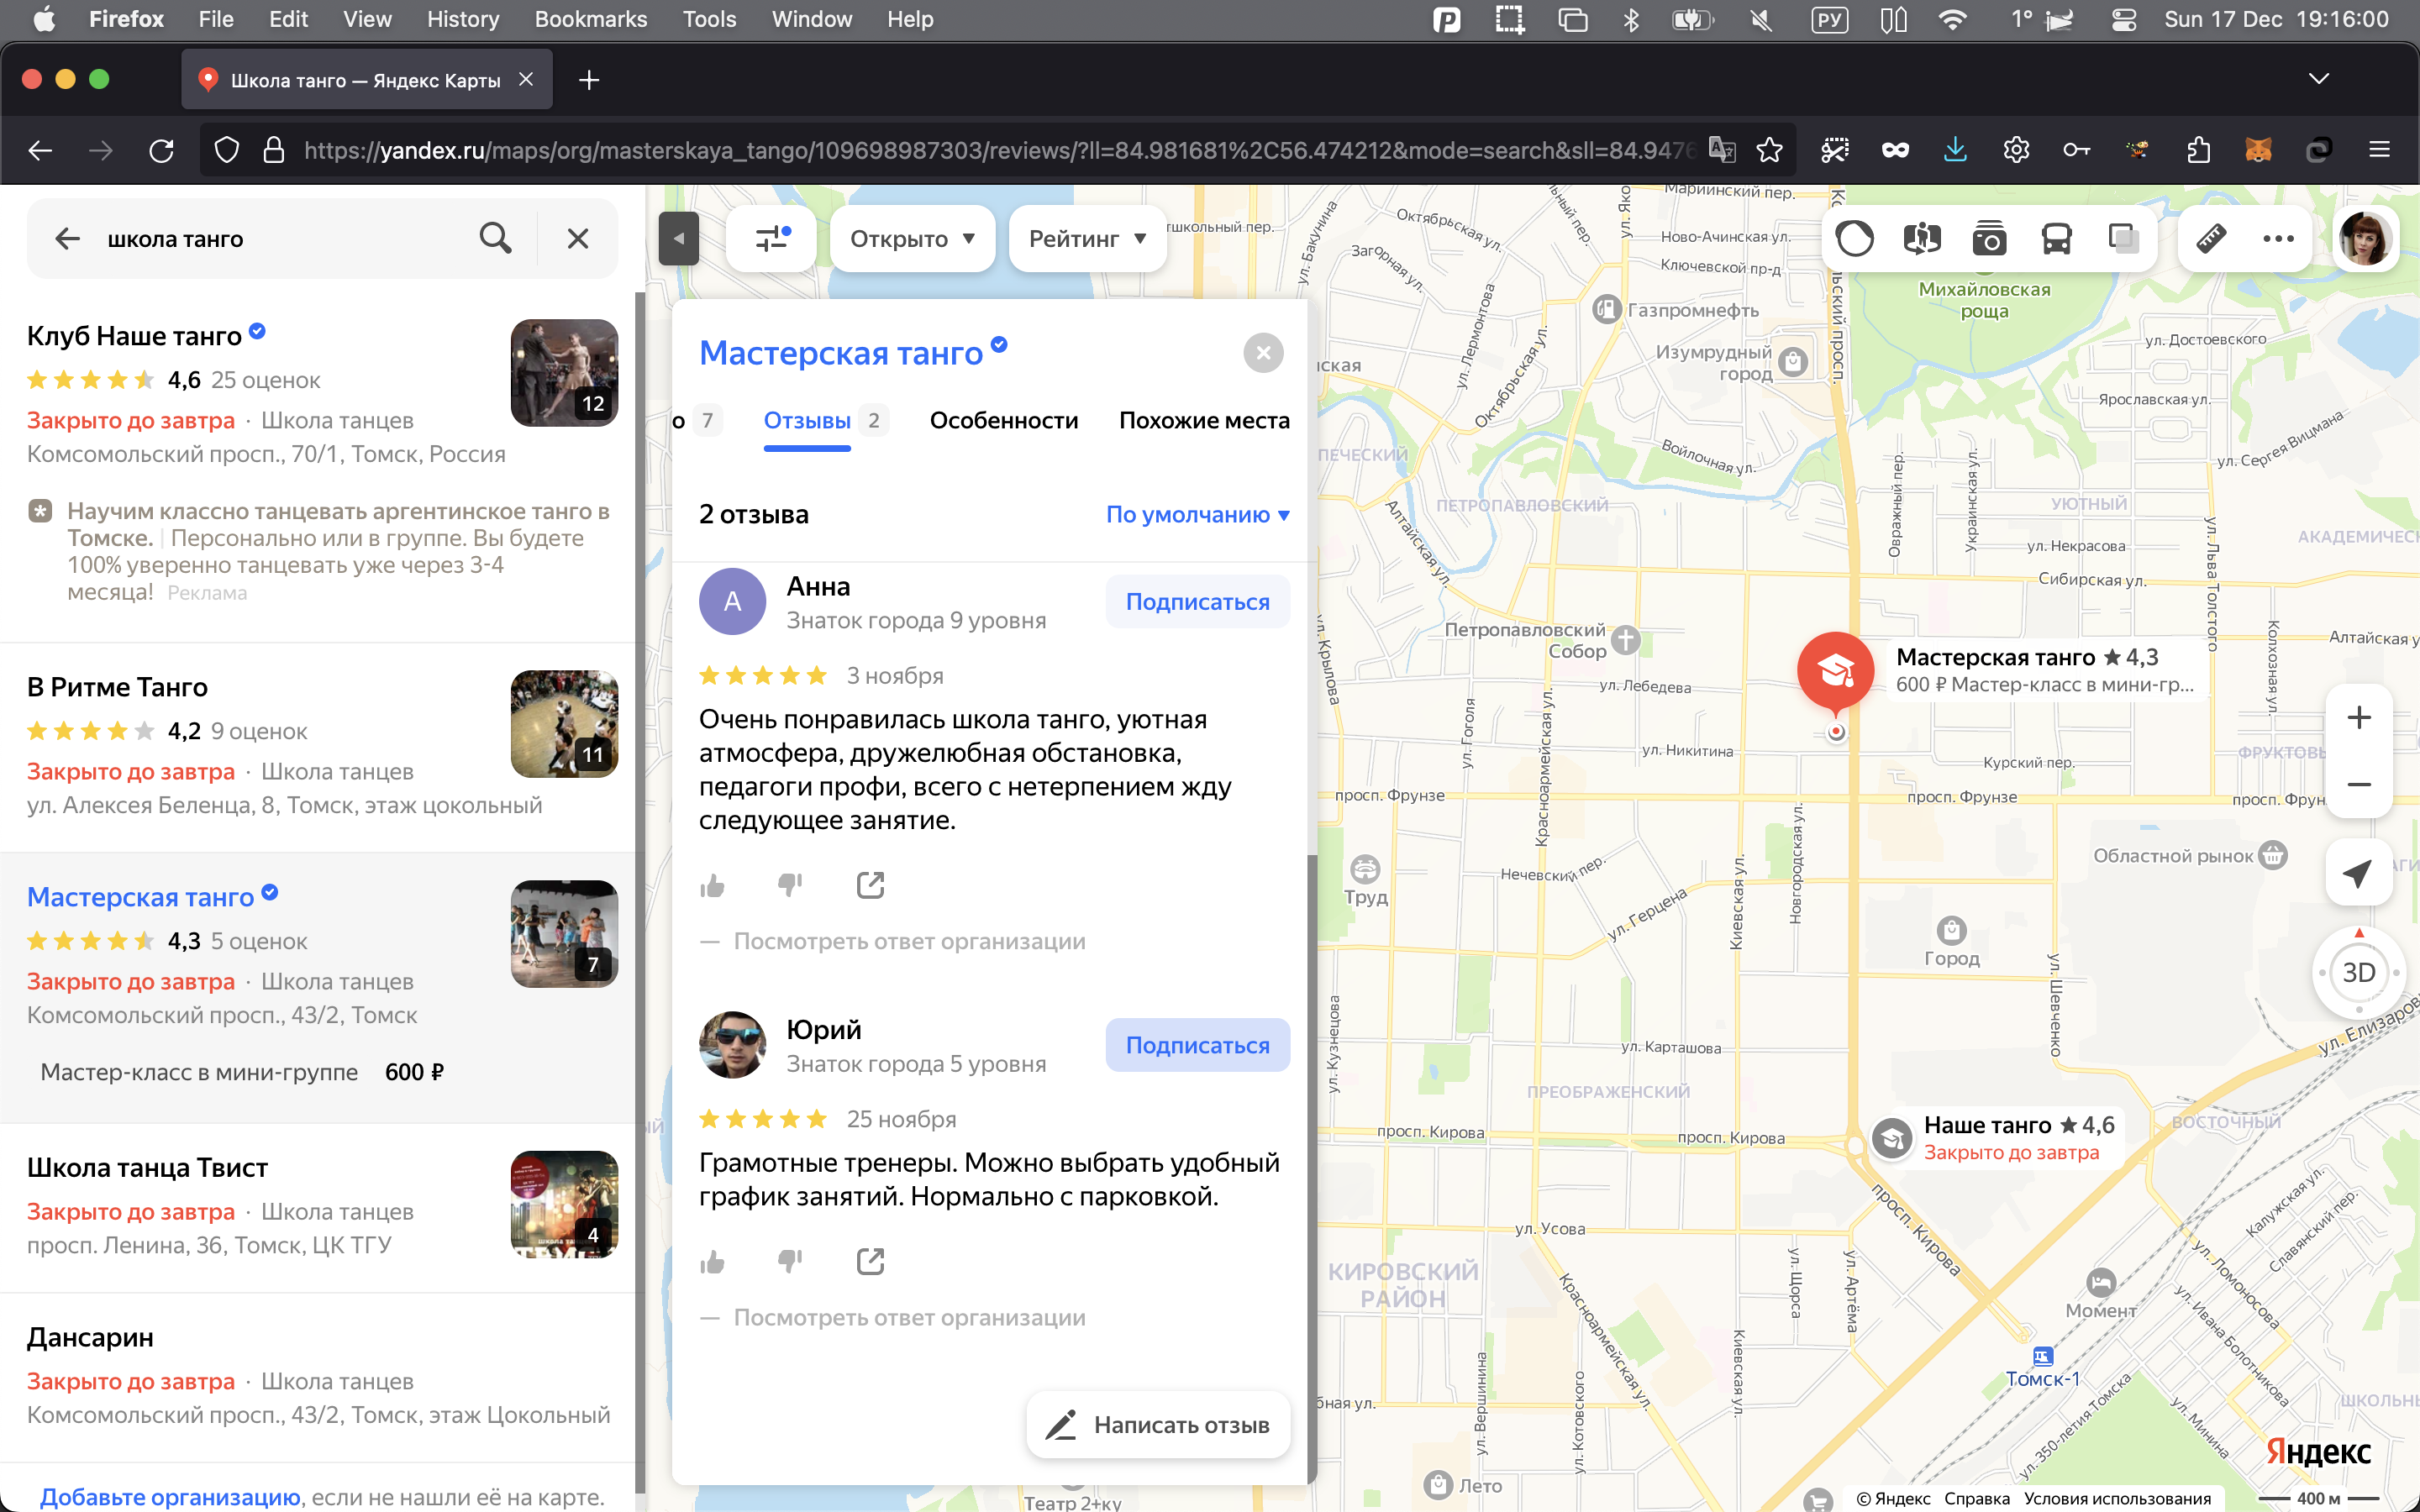Viewport: 2420px width, 1512px height.
Task: Open photos camera icon on map toolbar
Action: pyautogui.click(x=1989, y=239)
